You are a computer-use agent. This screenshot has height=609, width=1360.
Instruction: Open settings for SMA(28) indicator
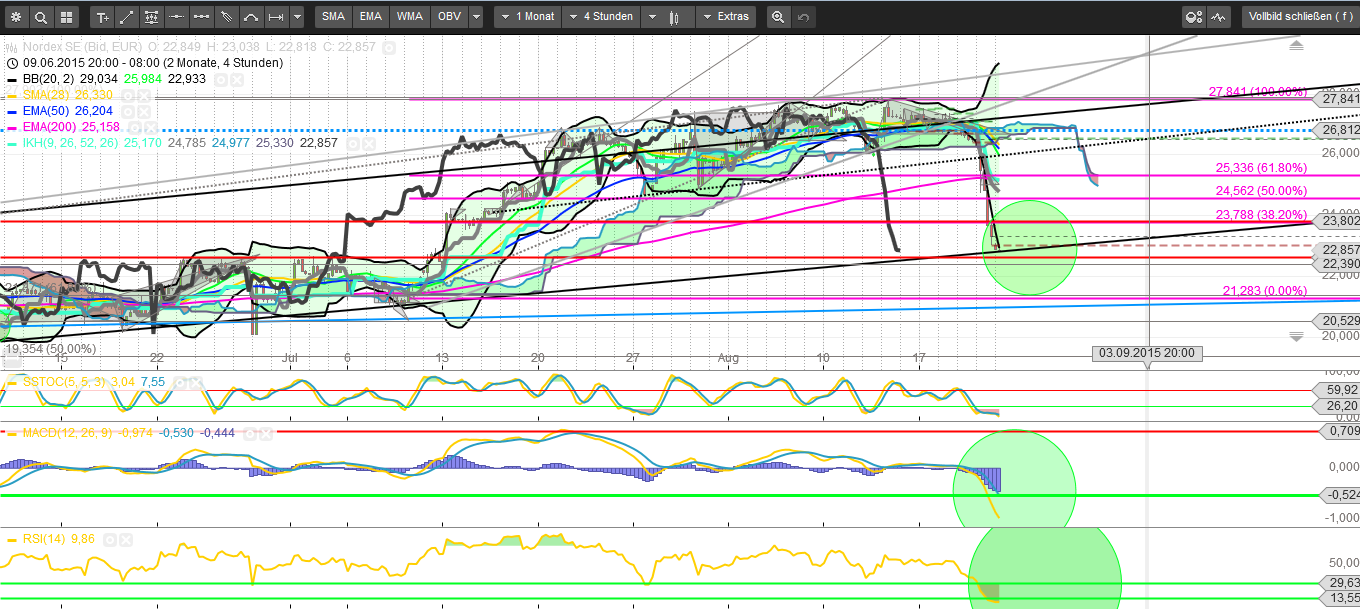click(x=130, y=95)
